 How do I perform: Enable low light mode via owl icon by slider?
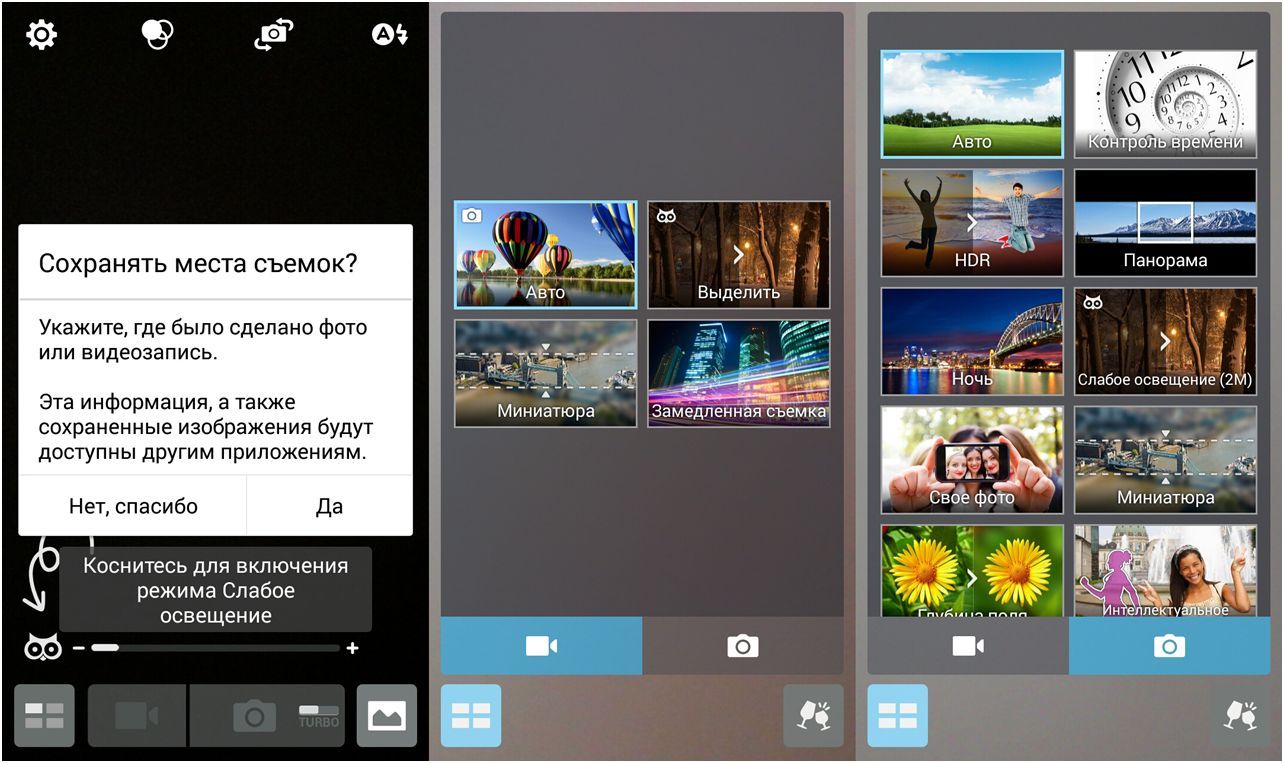[42, 648]
